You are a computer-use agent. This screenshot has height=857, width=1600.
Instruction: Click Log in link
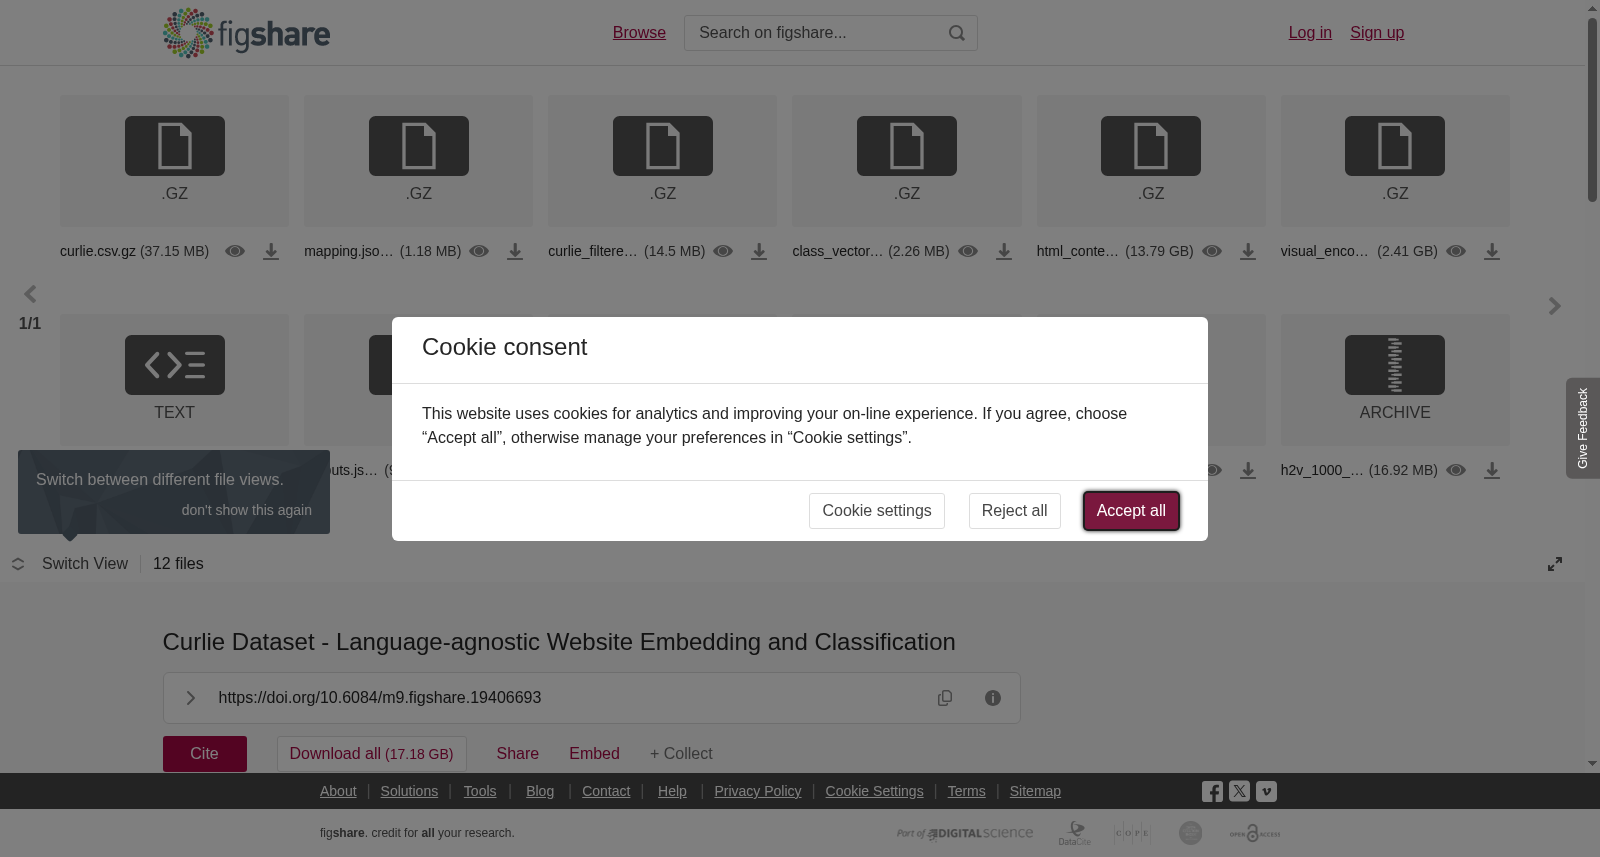pos(1310,33)
